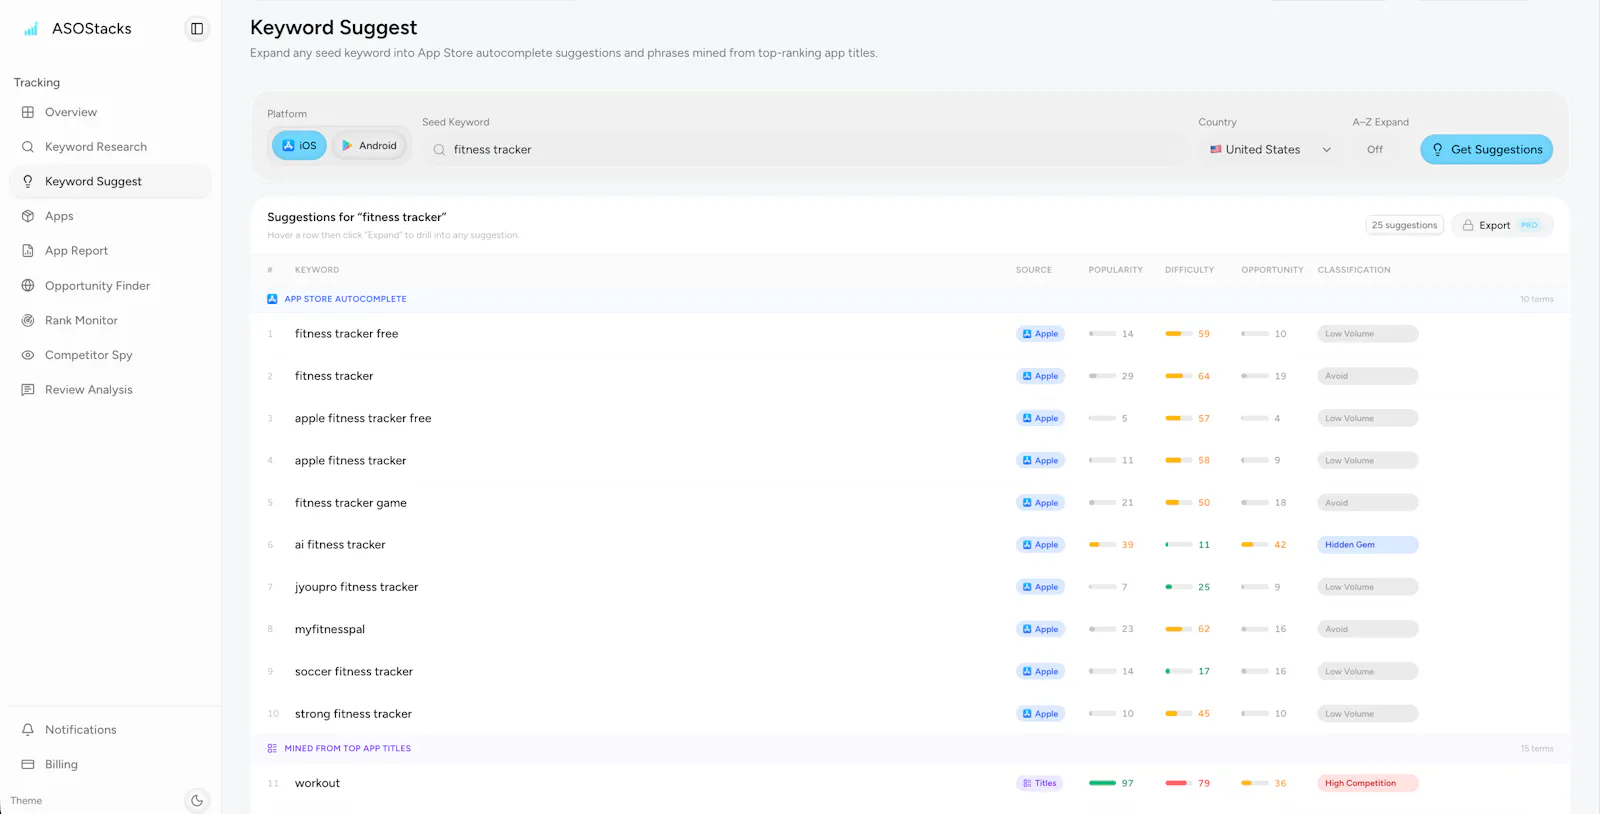Click the Keyword Suggest lightbulb icon
This screenshot has width=1600, height=814.
click(x=28, y=181)
